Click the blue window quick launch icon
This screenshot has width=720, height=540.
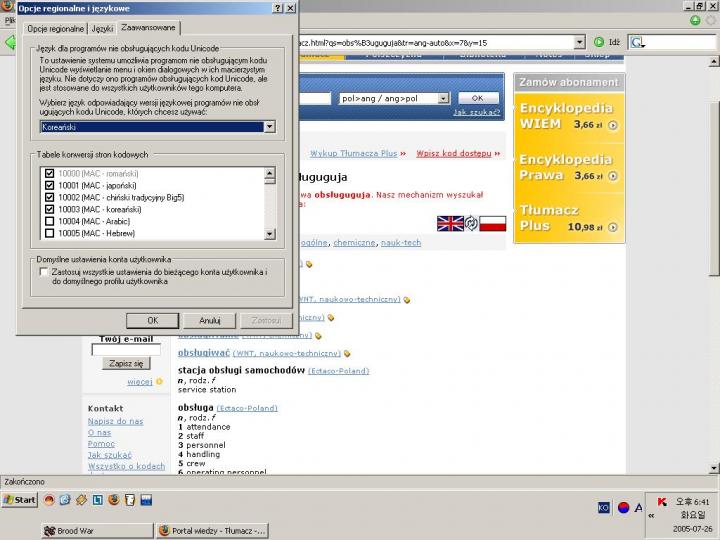point(146,500)
